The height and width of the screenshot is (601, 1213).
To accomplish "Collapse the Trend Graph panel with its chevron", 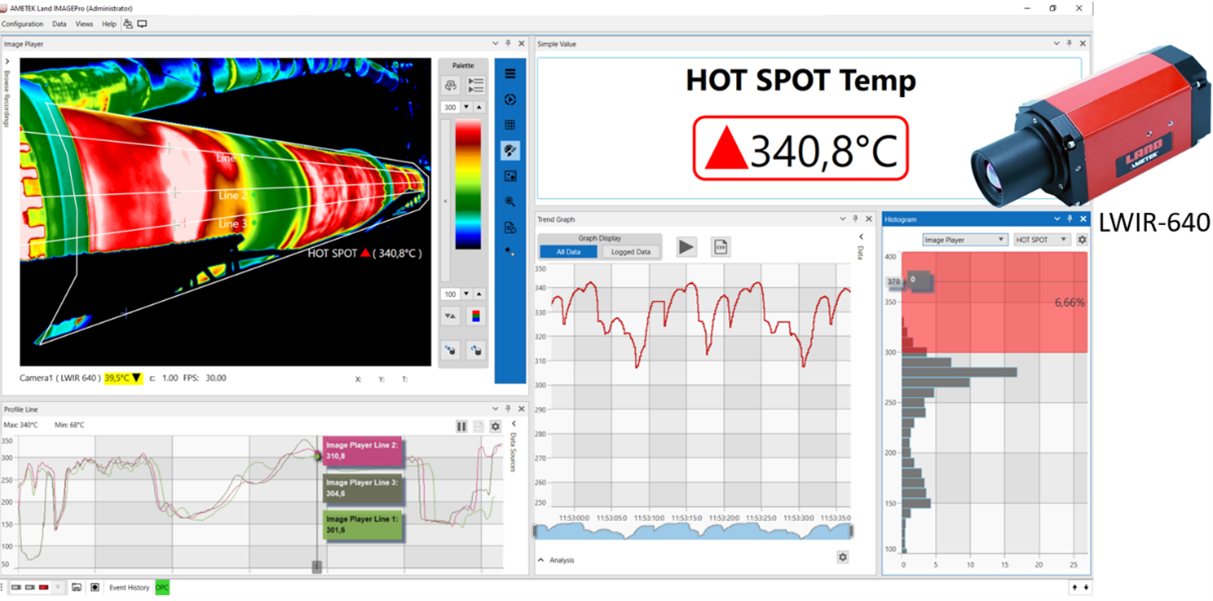I will point(841,218).
